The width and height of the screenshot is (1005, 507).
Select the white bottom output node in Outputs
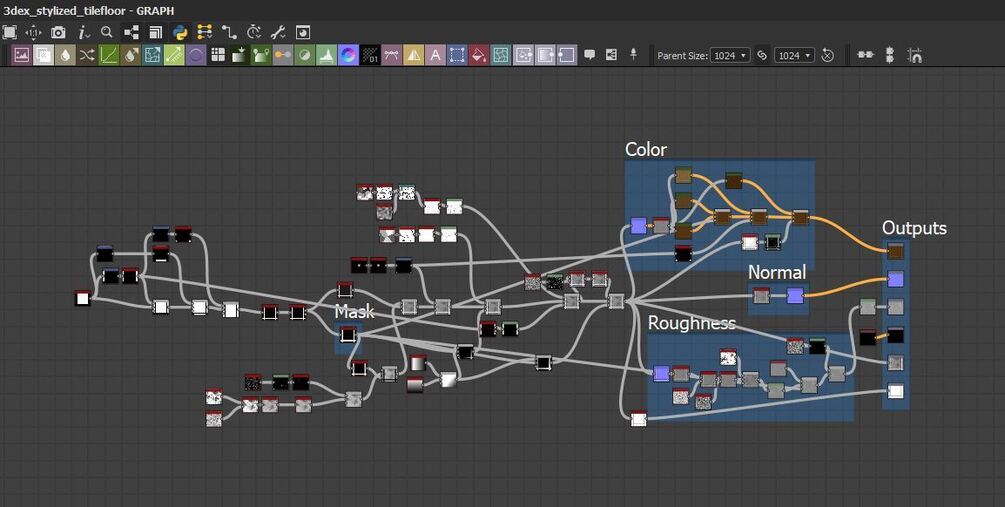tap(895, 390)
